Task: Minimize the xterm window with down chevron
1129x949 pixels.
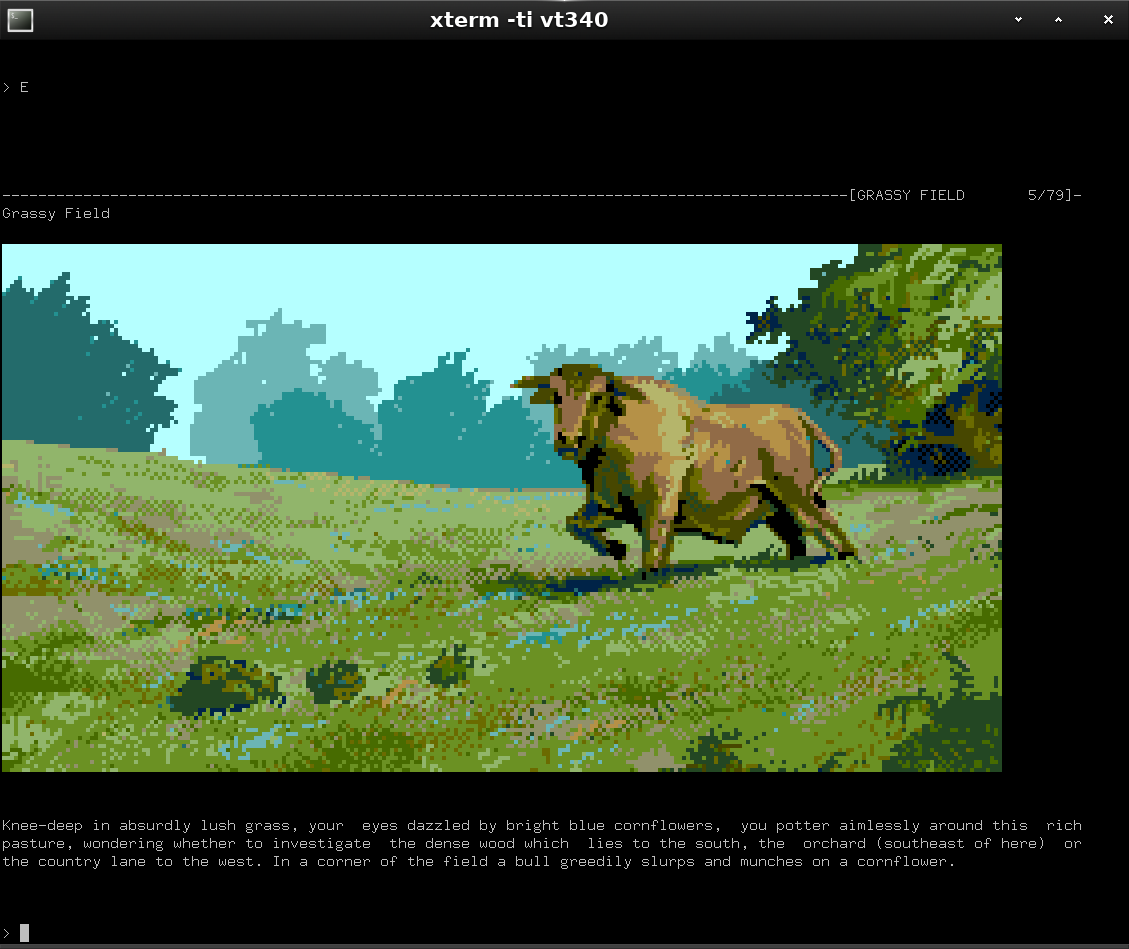Action: [x=1019, y=20]
